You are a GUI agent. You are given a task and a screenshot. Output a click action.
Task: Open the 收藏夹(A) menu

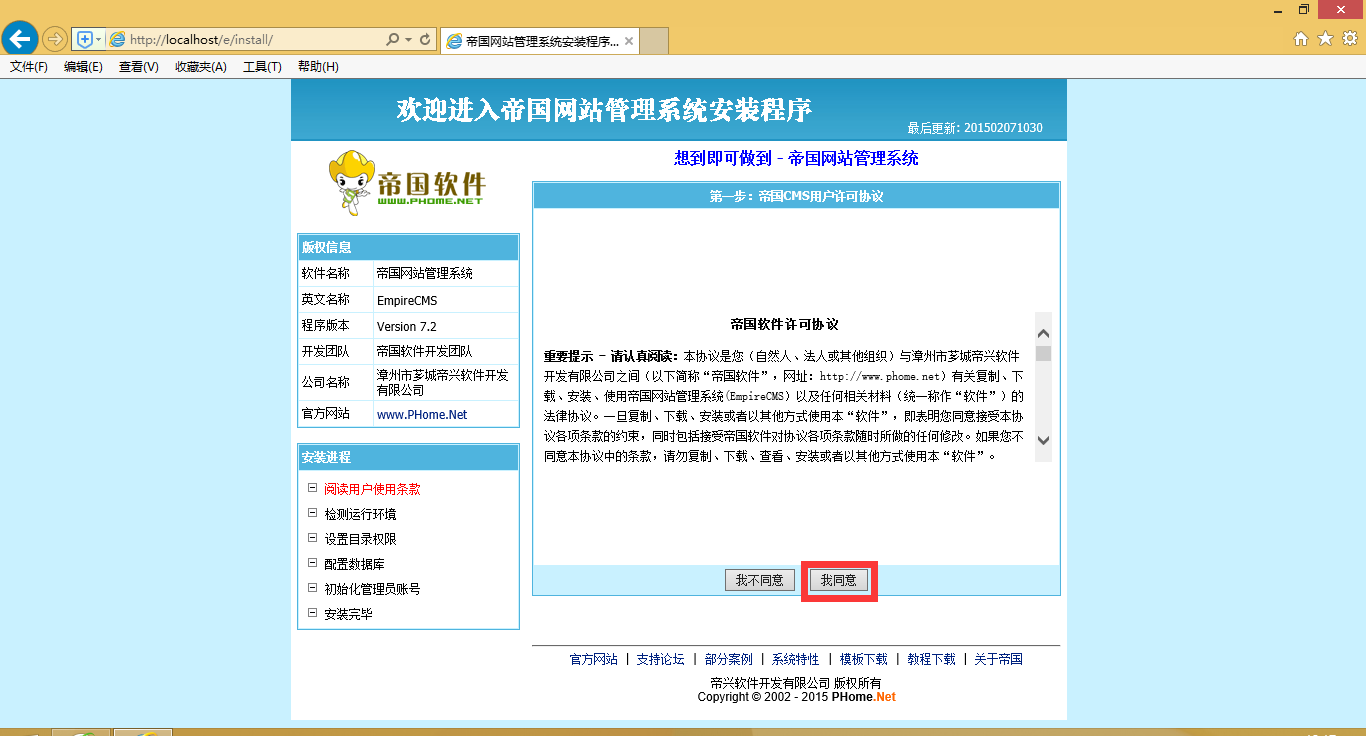200,67
